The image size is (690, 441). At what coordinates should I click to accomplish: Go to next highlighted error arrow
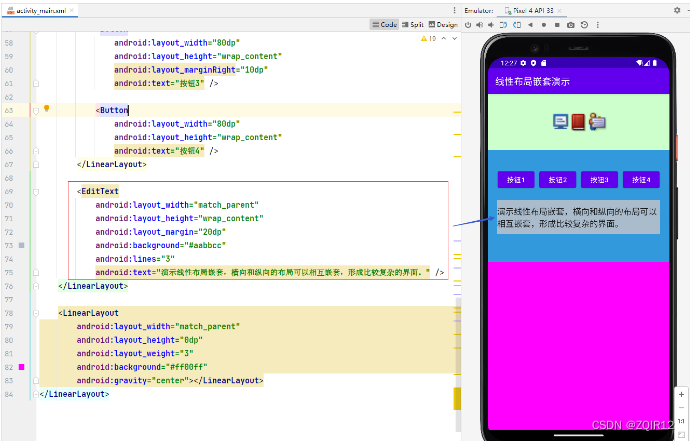455,39
